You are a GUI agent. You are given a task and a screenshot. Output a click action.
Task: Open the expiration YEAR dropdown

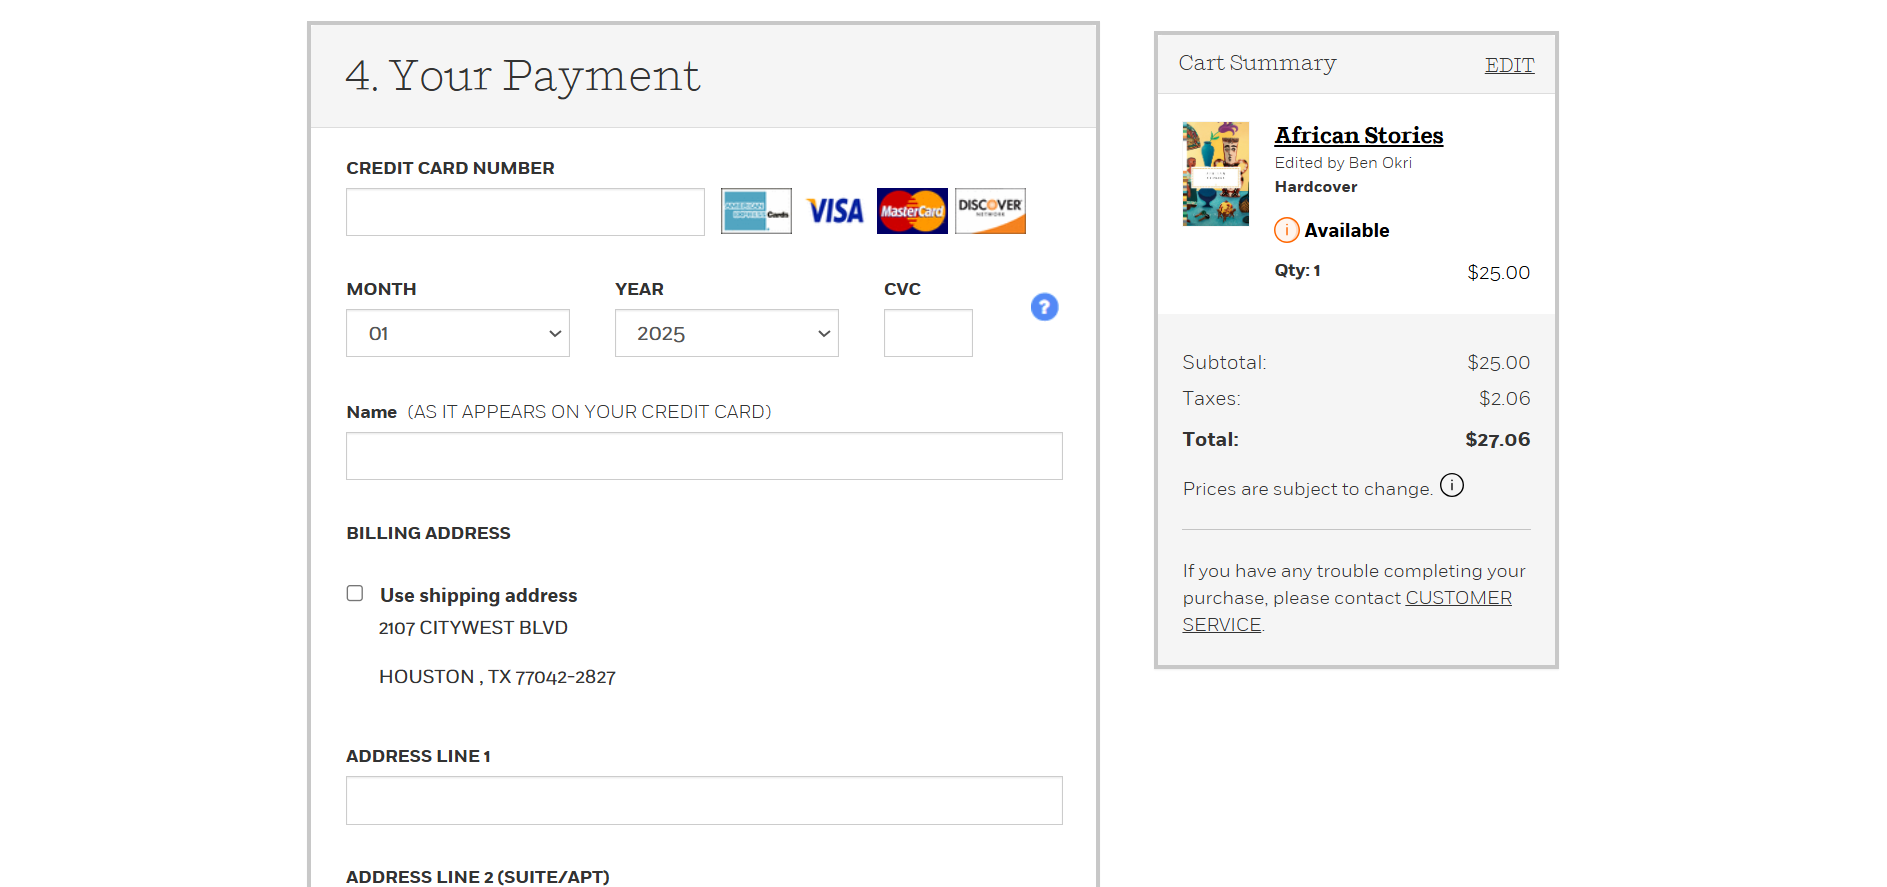pyautogui.click(x=726, y=333)
